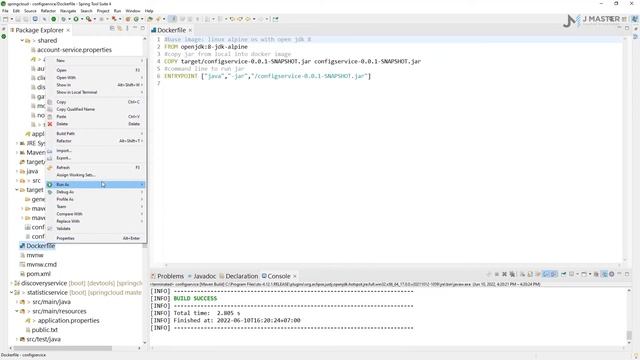Toggle Link with Editor in Package Explorer

coord(120,29)
